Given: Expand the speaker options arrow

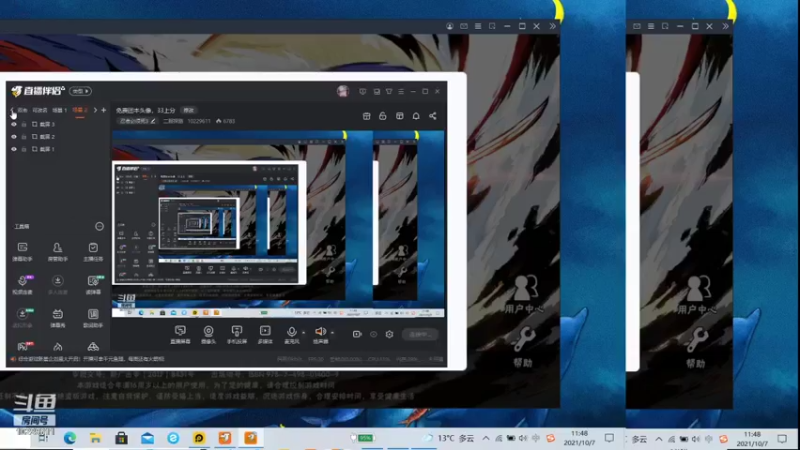Looking at the screenshot, I should click(333, 333).
